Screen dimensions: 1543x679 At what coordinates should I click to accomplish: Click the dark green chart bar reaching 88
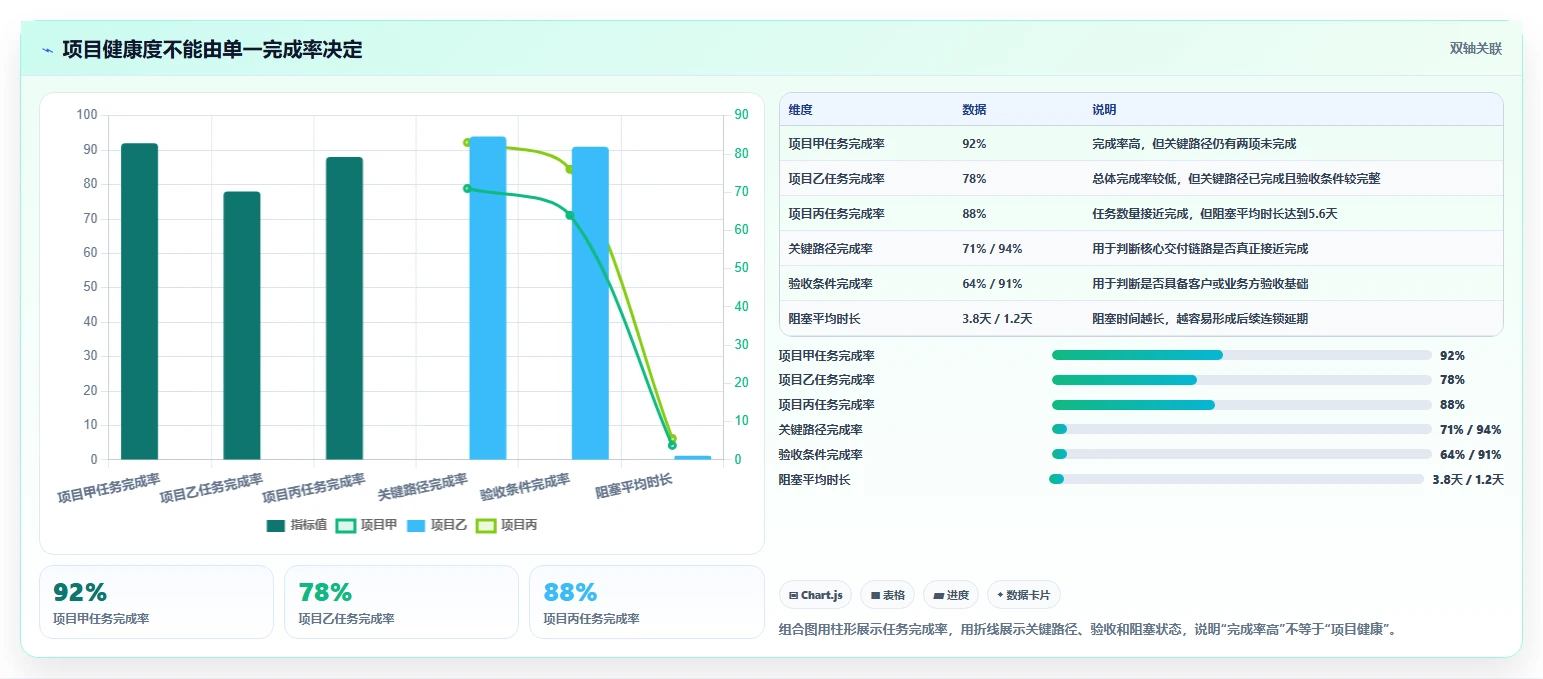tap(344, 308)
